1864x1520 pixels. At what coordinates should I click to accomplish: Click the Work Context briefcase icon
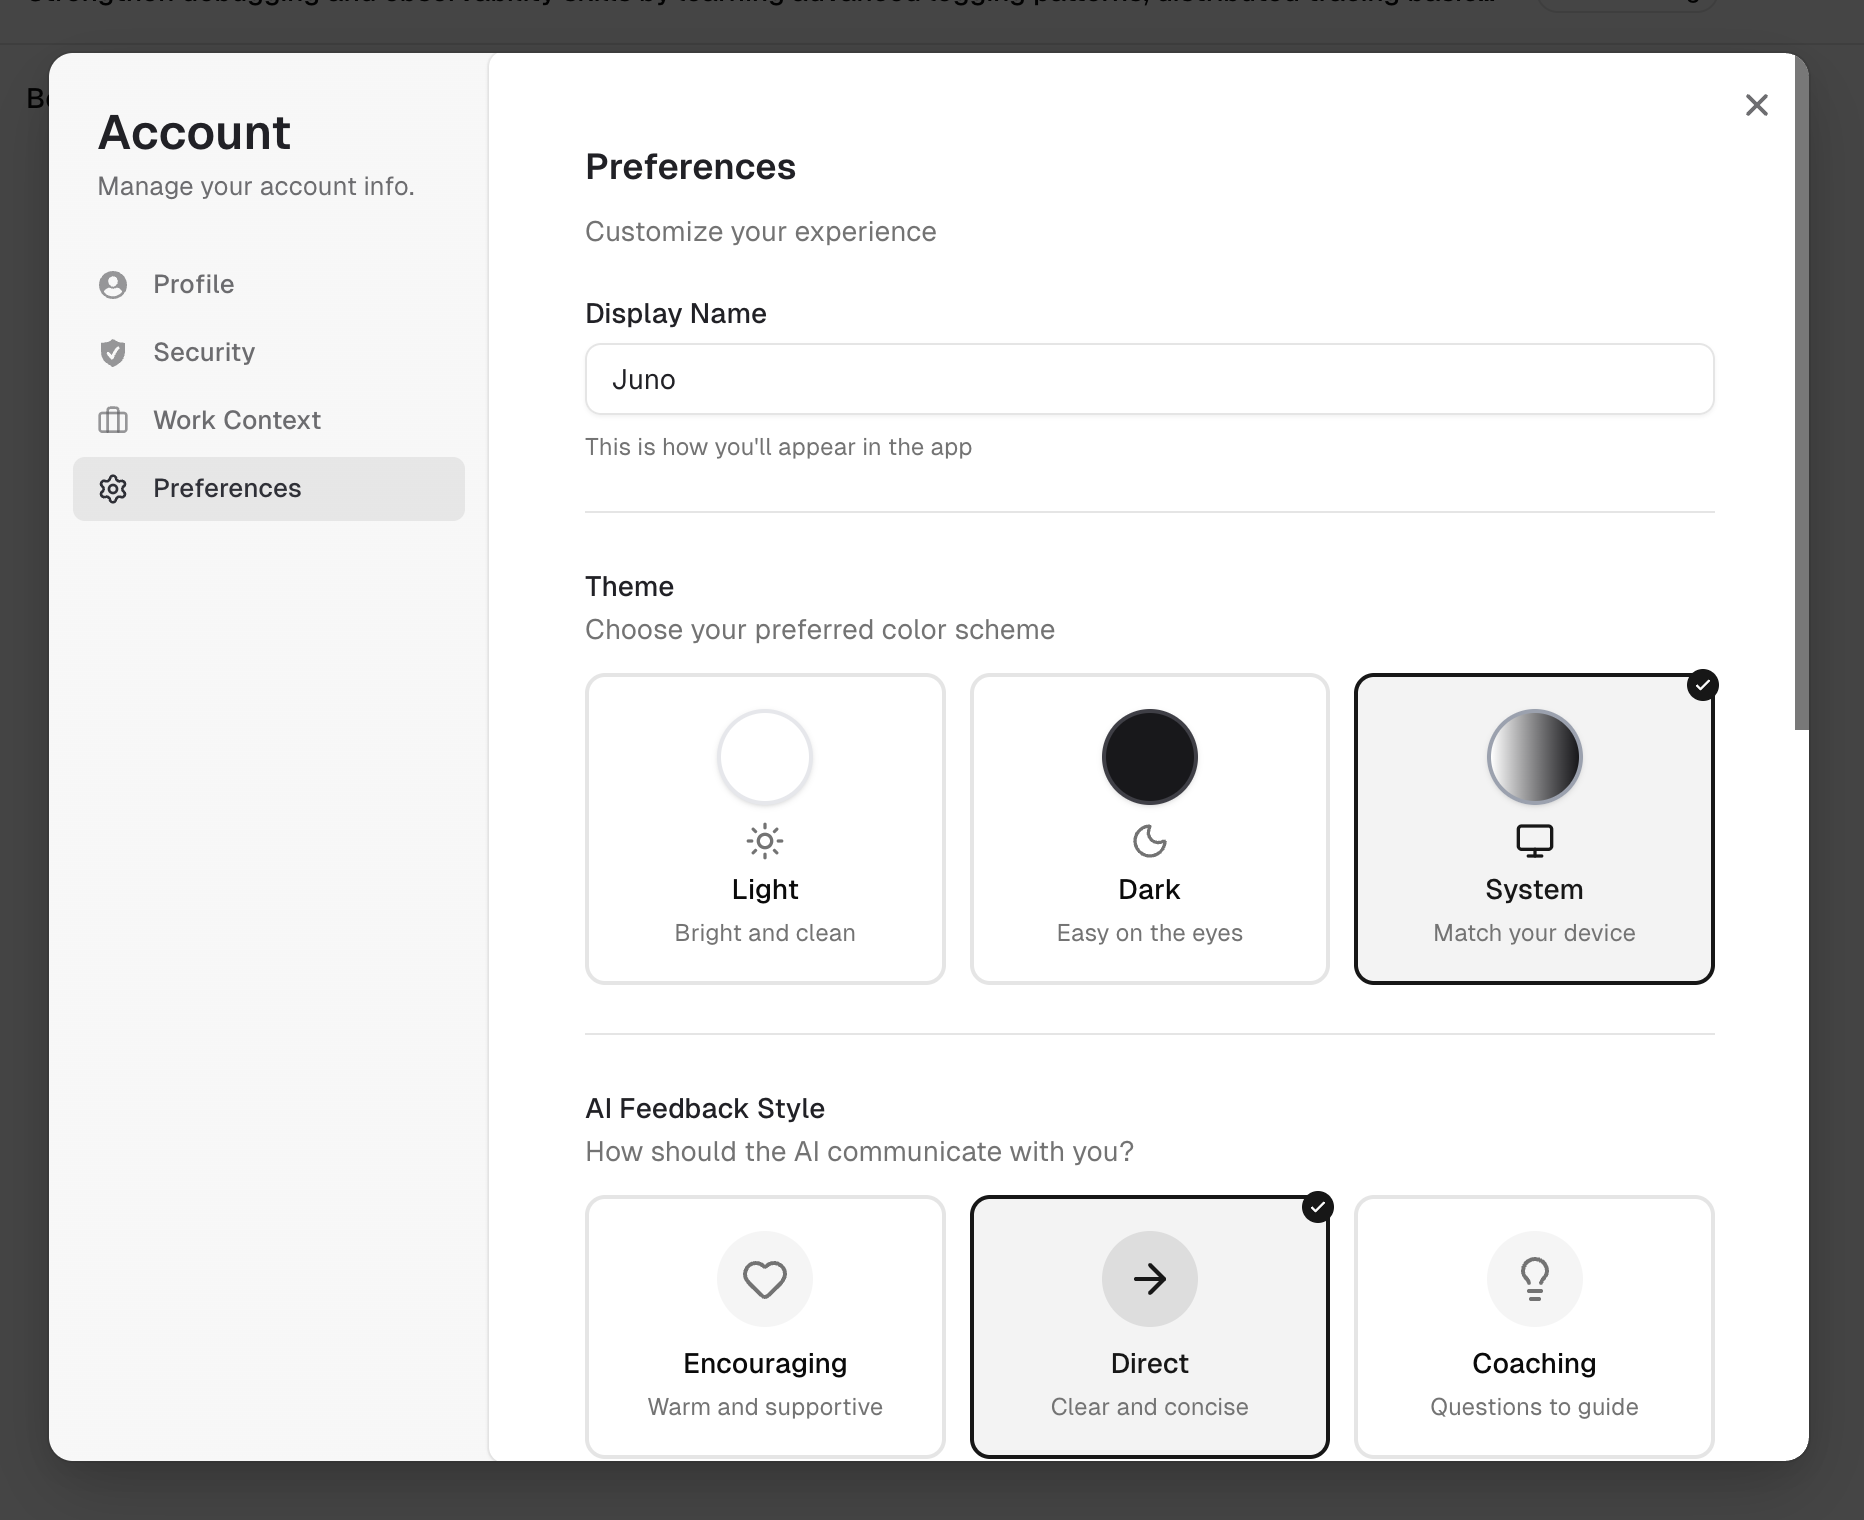point(113,421)
